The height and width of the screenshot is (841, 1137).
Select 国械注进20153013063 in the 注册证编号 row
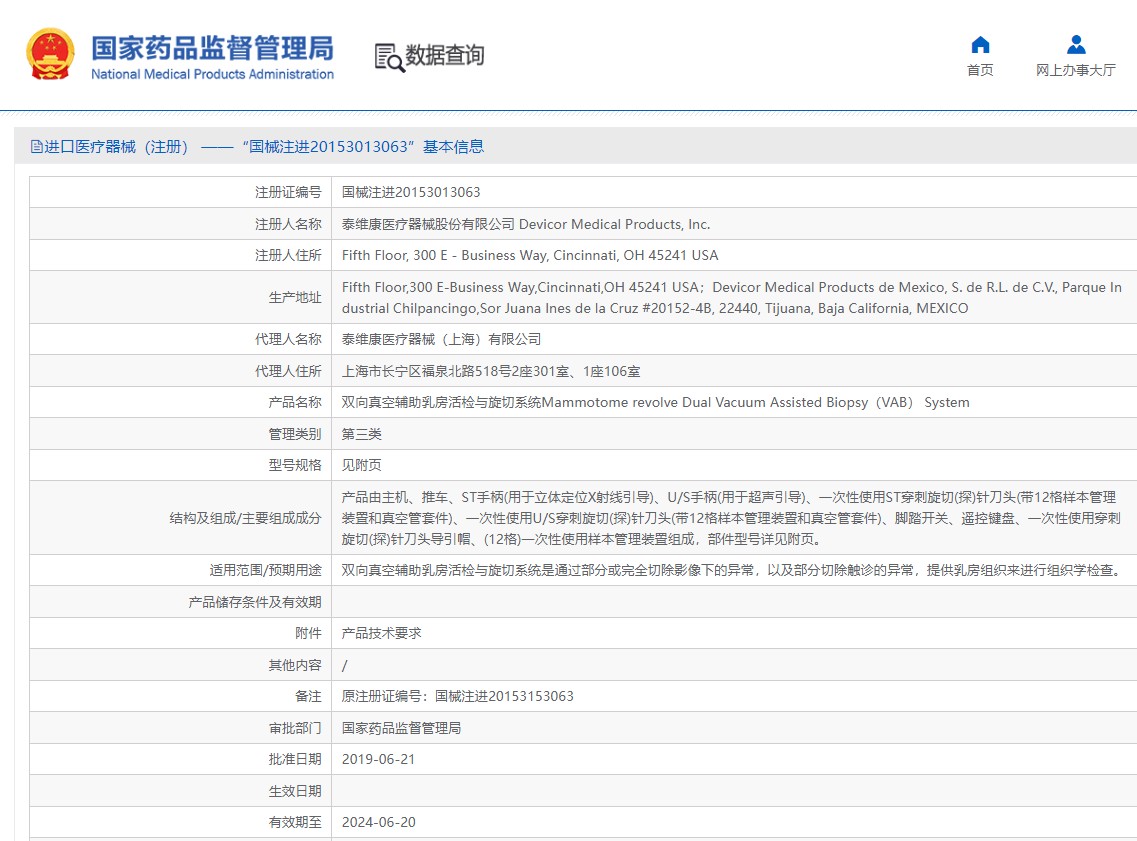point(411,192)
